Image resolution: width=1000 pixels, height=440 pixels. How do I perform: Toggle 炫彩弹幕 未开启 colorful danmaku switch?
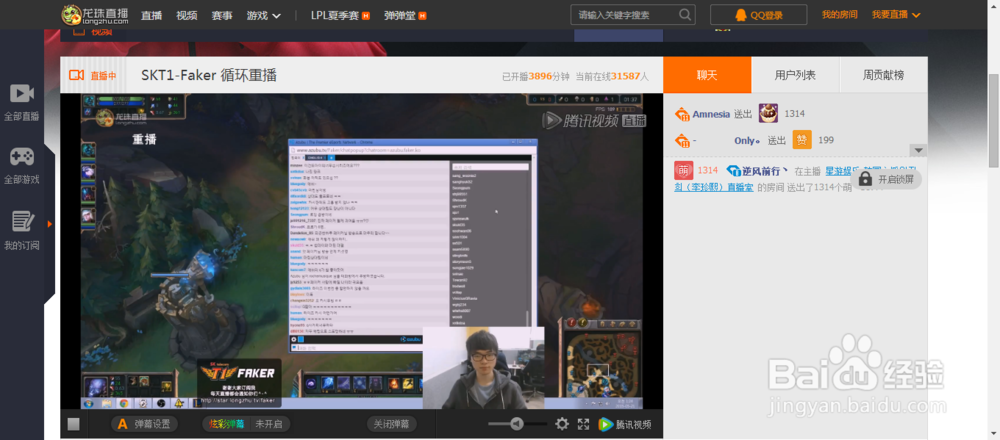coord(246,424)
